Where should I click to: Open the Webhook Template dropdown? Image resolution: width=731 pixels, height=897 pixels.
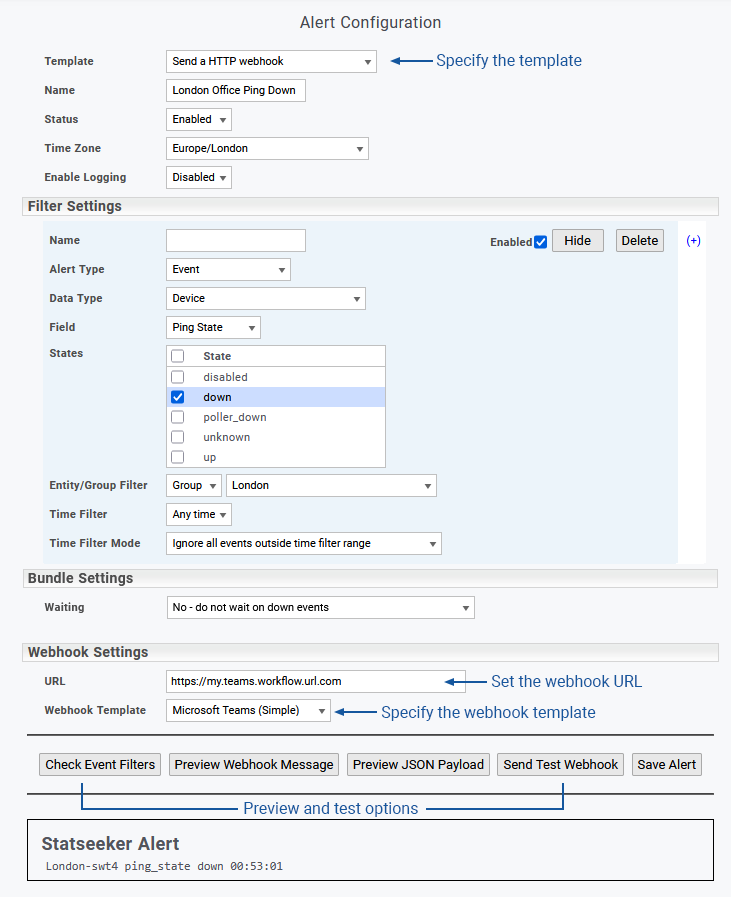tap(248, 711)
